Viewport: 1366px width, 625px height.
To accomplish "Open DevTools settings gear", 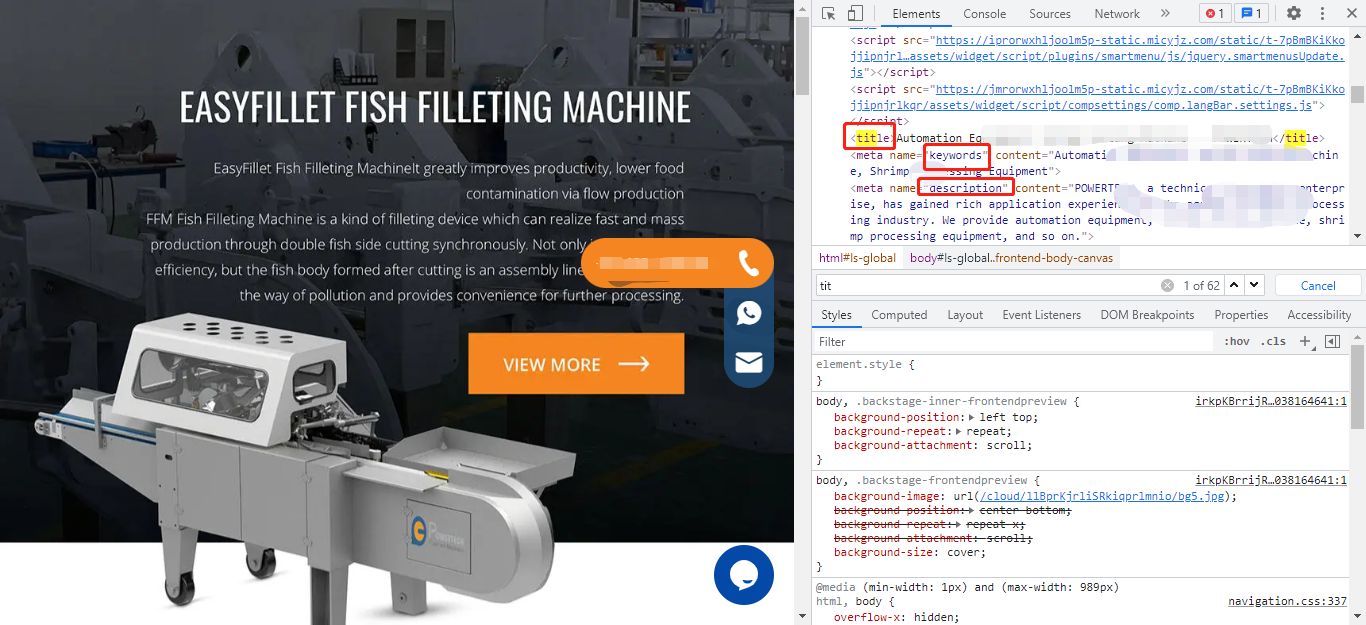I will click(x=1294, y=13).
